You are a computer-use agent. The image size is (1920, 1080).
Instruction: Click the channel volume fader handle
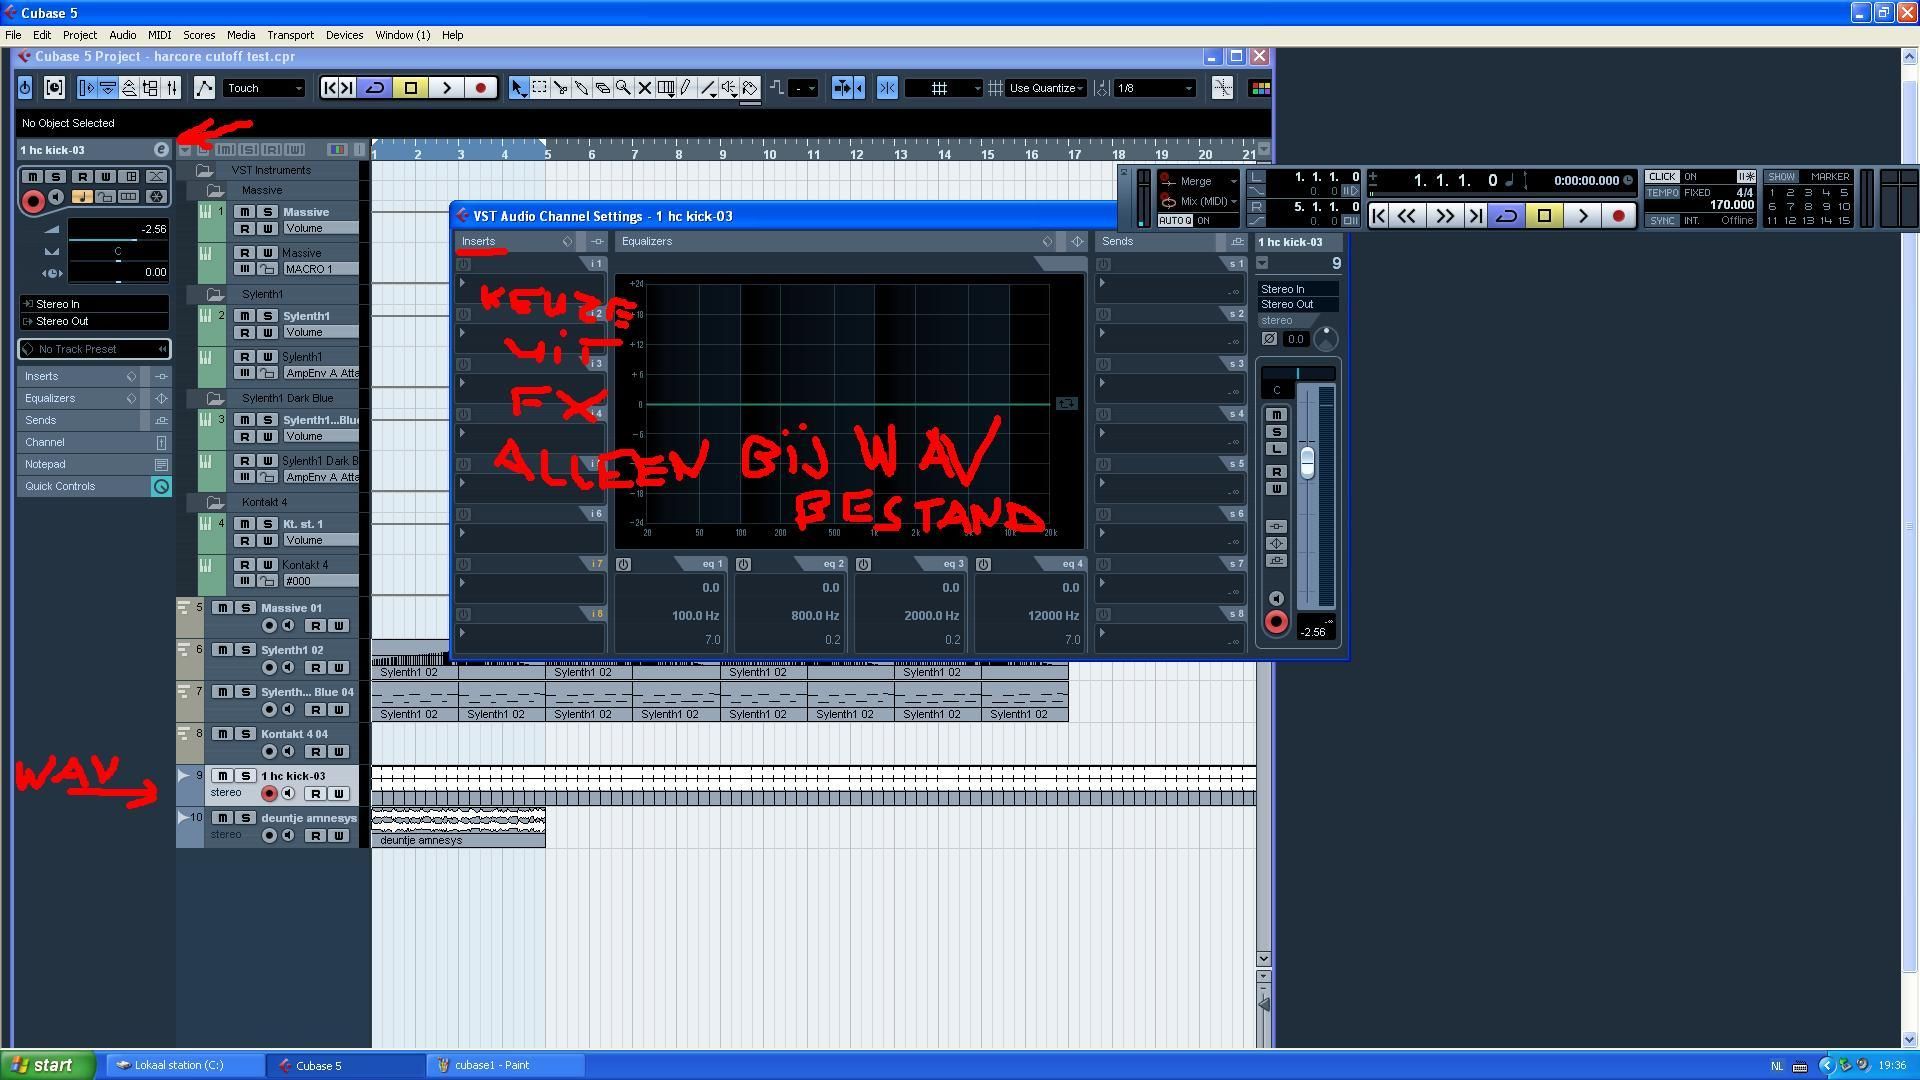(1306, 462)
